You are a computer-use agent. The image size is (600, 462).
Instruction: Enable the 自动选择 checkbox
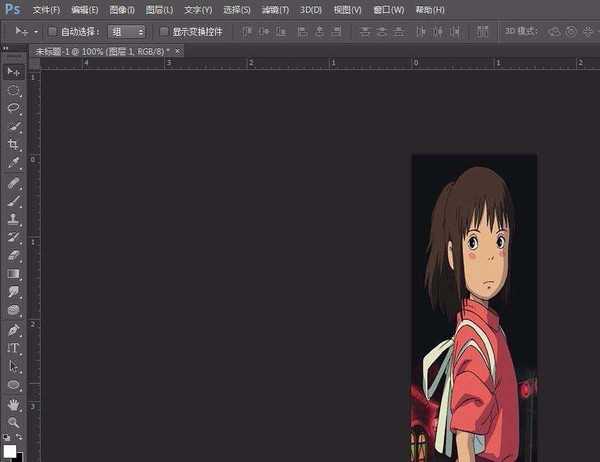tap(53, 31)
